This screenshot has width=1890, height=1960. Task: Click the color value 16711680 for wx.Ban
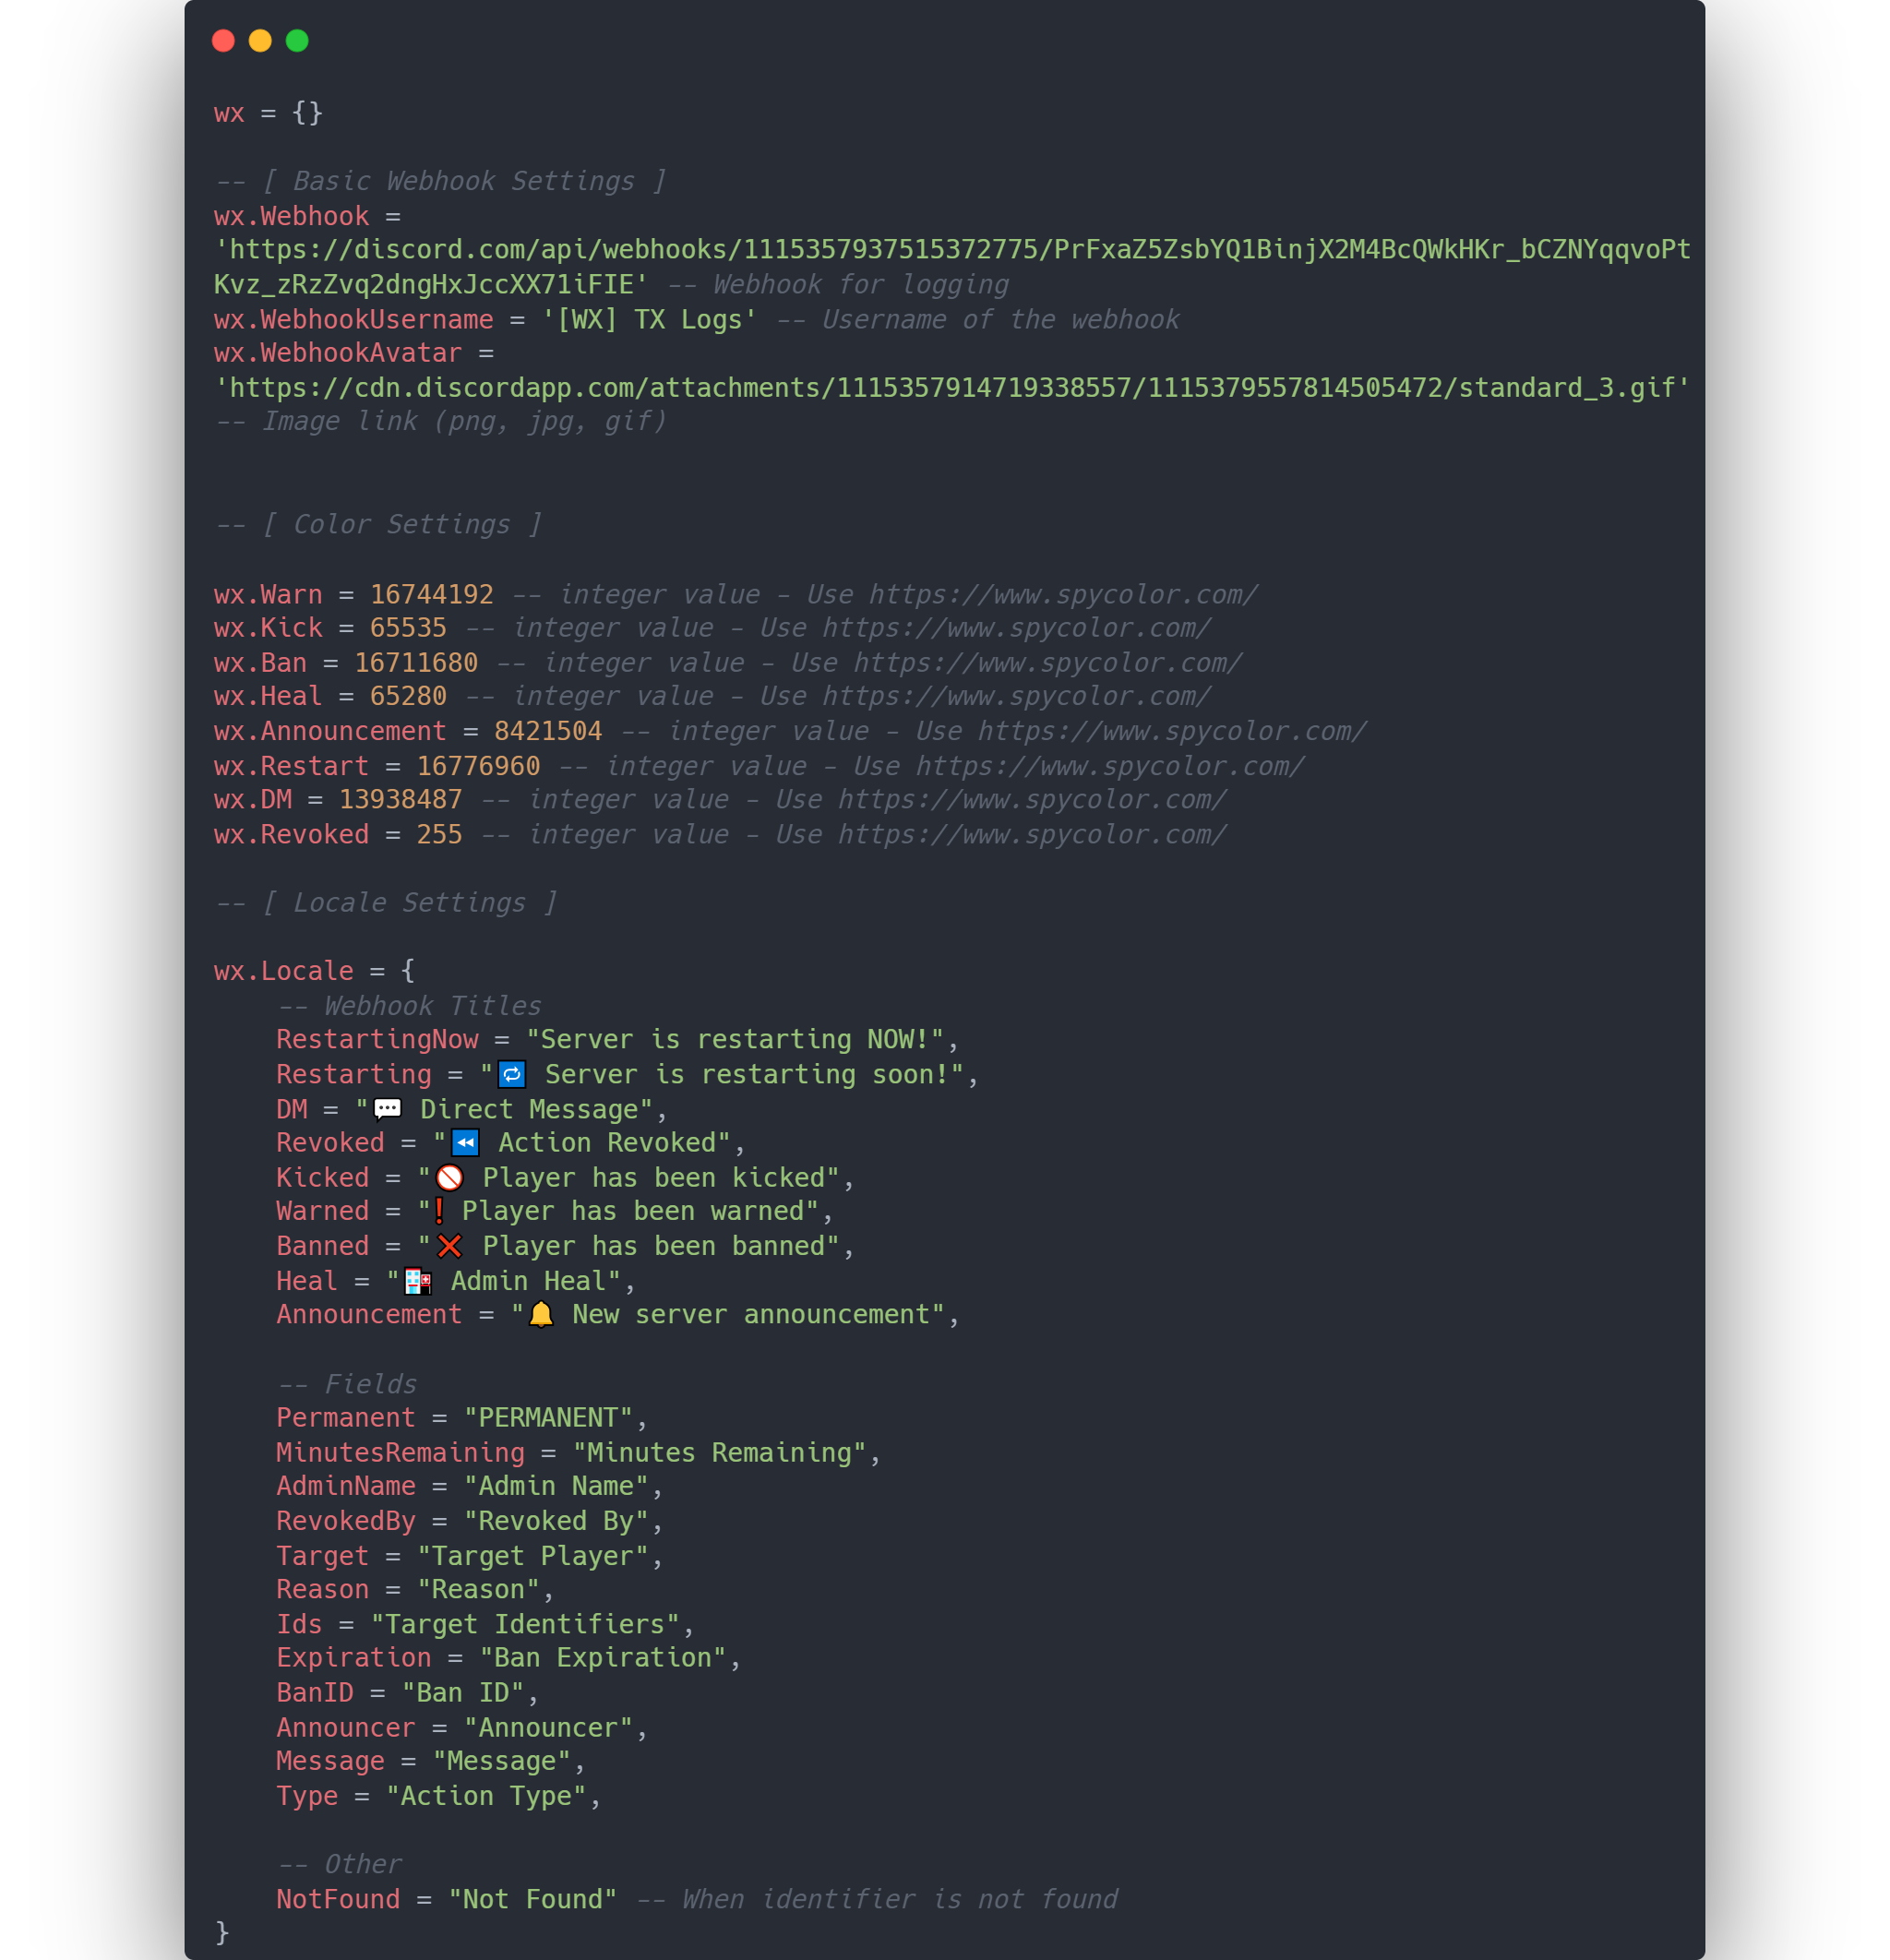click(416, 663)
